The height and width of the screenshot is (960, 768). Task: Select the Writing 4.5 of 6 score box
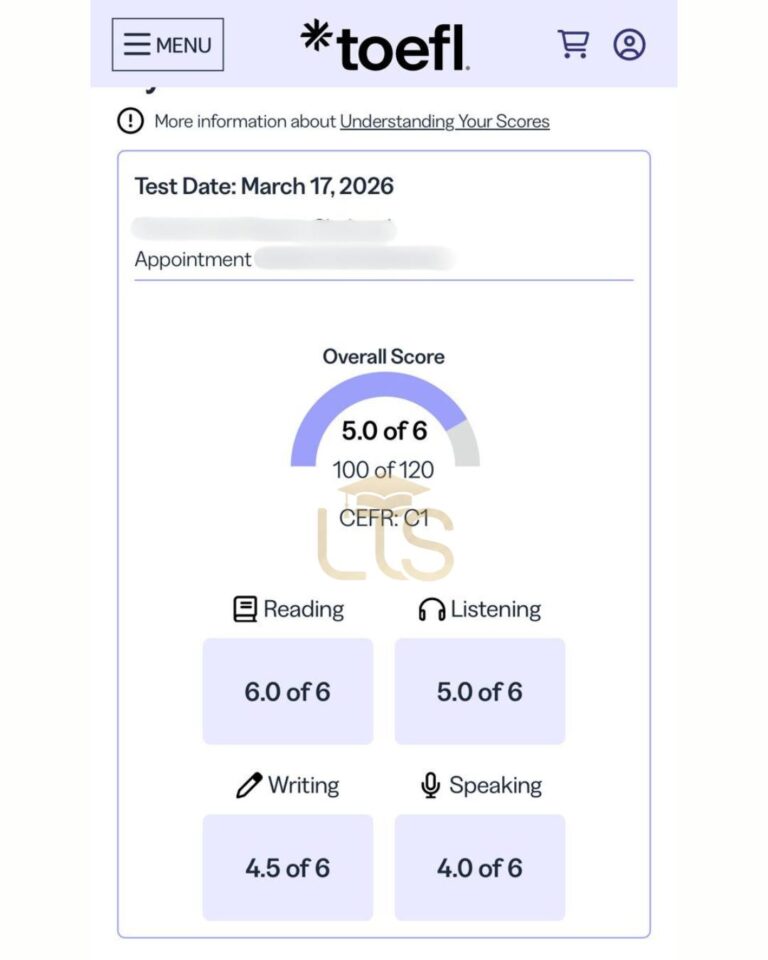(288, 868)
